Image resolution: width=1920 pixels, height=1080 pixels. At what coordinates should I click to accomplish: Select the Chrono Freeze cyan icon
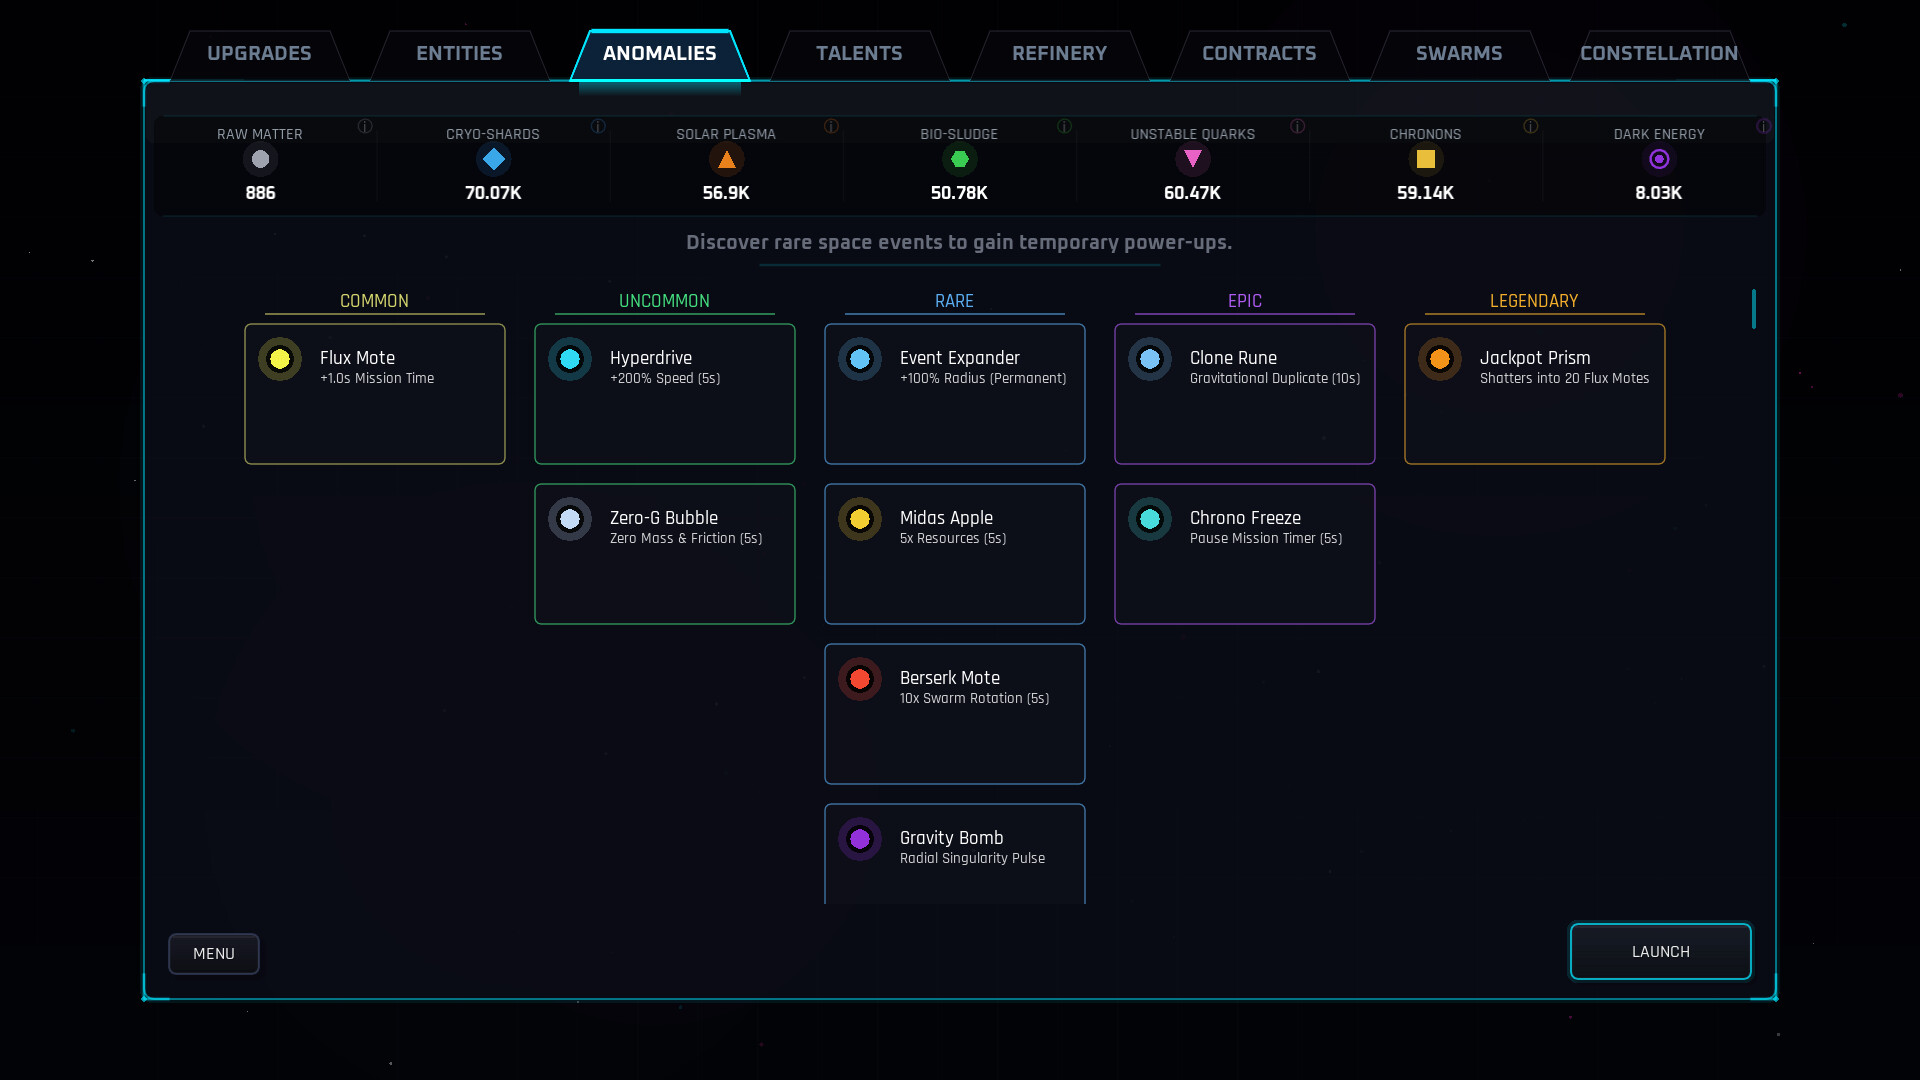coord(1150,519)
